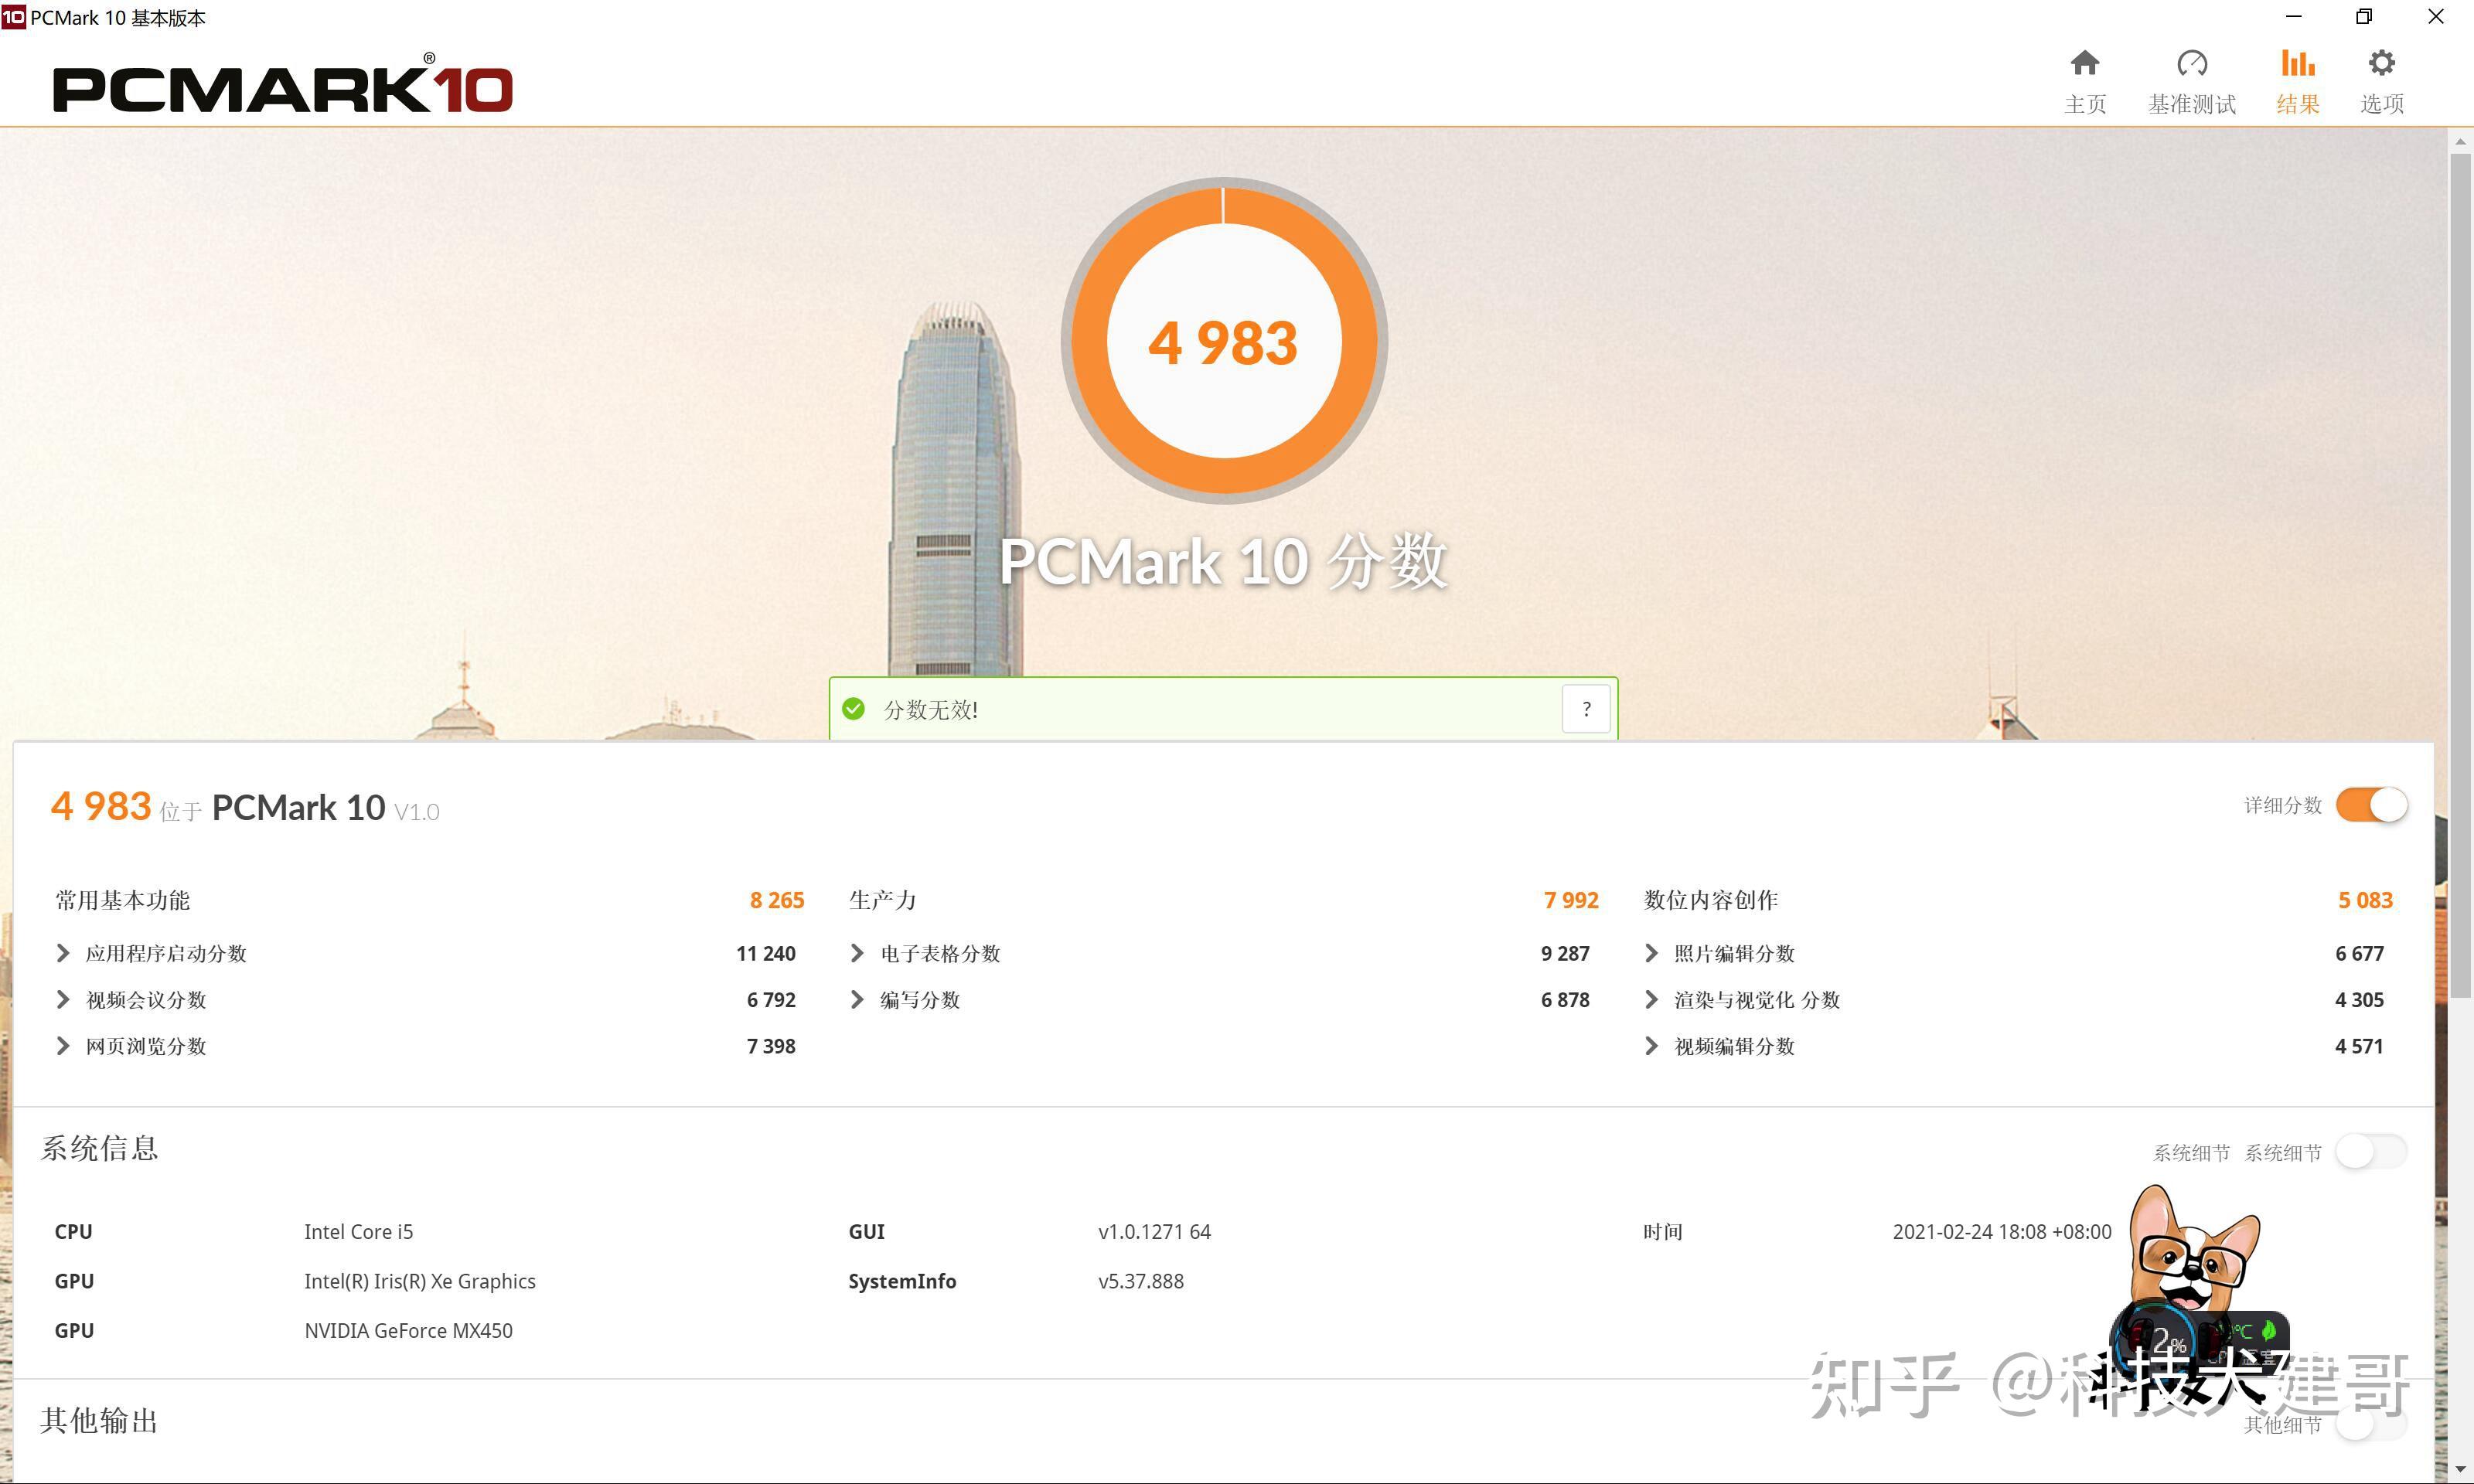Click the 其他输出 heading

pos(99,1420)
